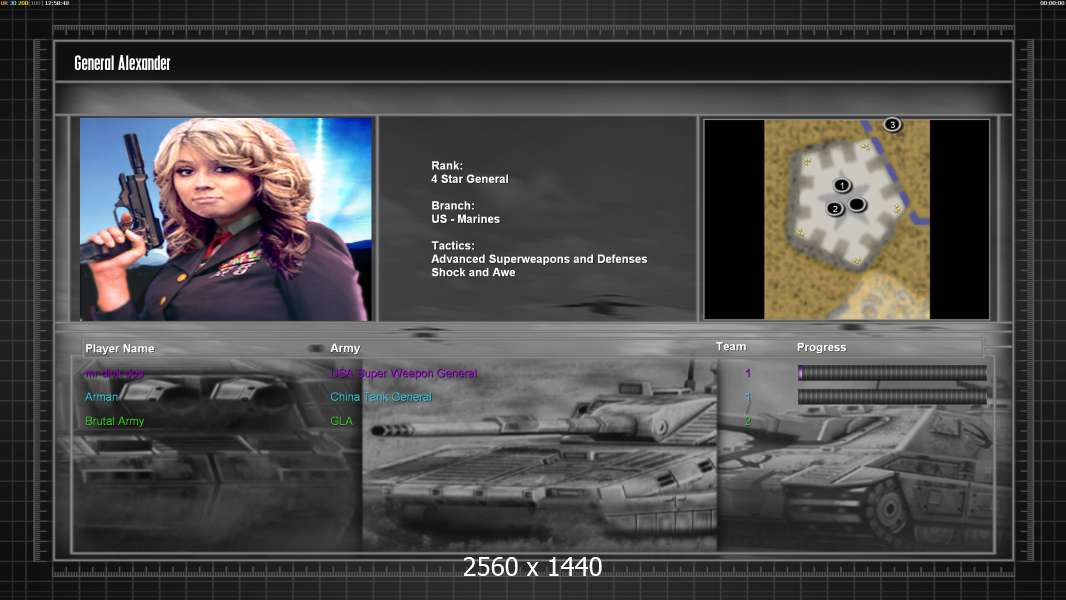The image size is (1066, 600).
Task: Select start position marker 3 on map
Action: click(892, 124)
